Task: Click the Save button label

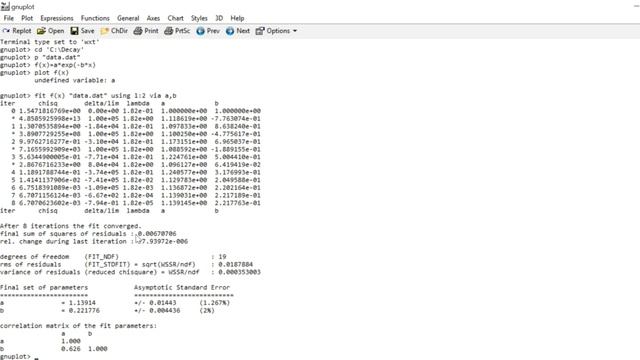Action: [87, 31]
